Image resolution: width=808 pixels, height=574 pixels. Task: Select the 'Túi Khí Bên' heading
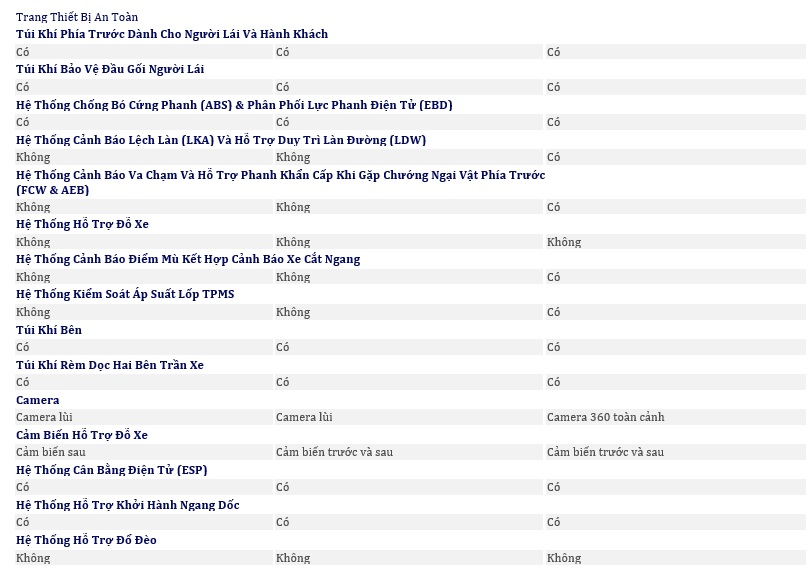click(49, 330)
